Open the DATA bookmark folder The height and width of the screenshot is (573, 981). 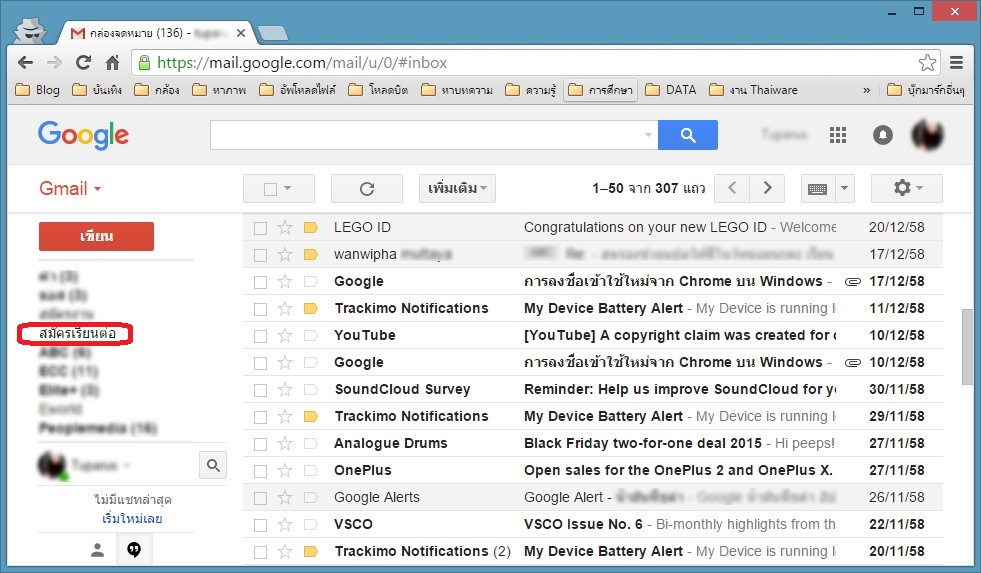(x=671, y=90)
